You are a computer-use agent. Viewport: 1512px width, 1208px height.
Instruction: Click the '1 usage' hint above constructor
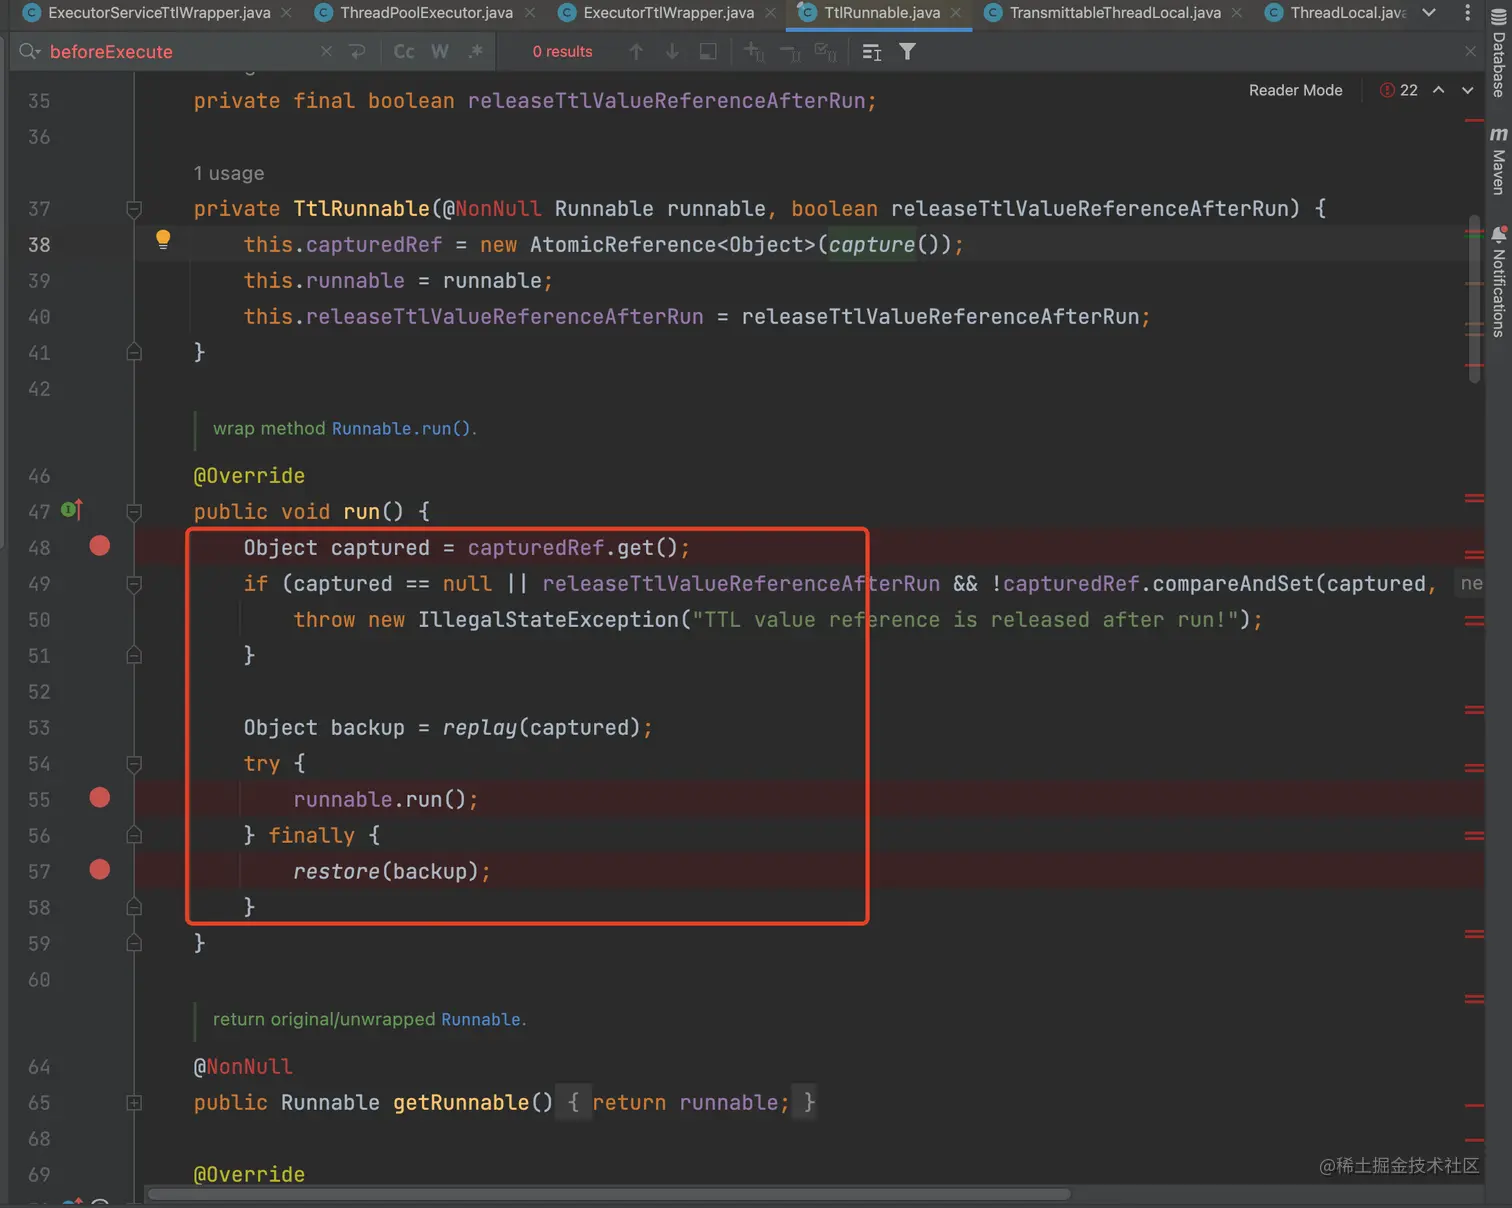point(229,173)
